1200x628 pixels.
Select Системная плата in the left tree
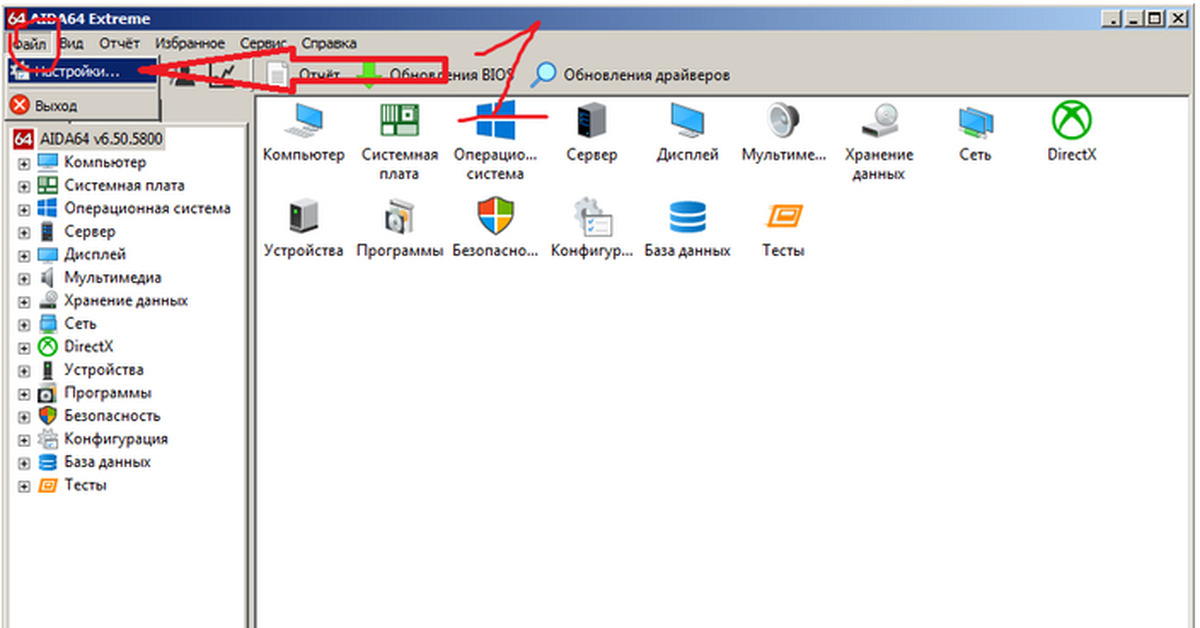click(124, 185)
